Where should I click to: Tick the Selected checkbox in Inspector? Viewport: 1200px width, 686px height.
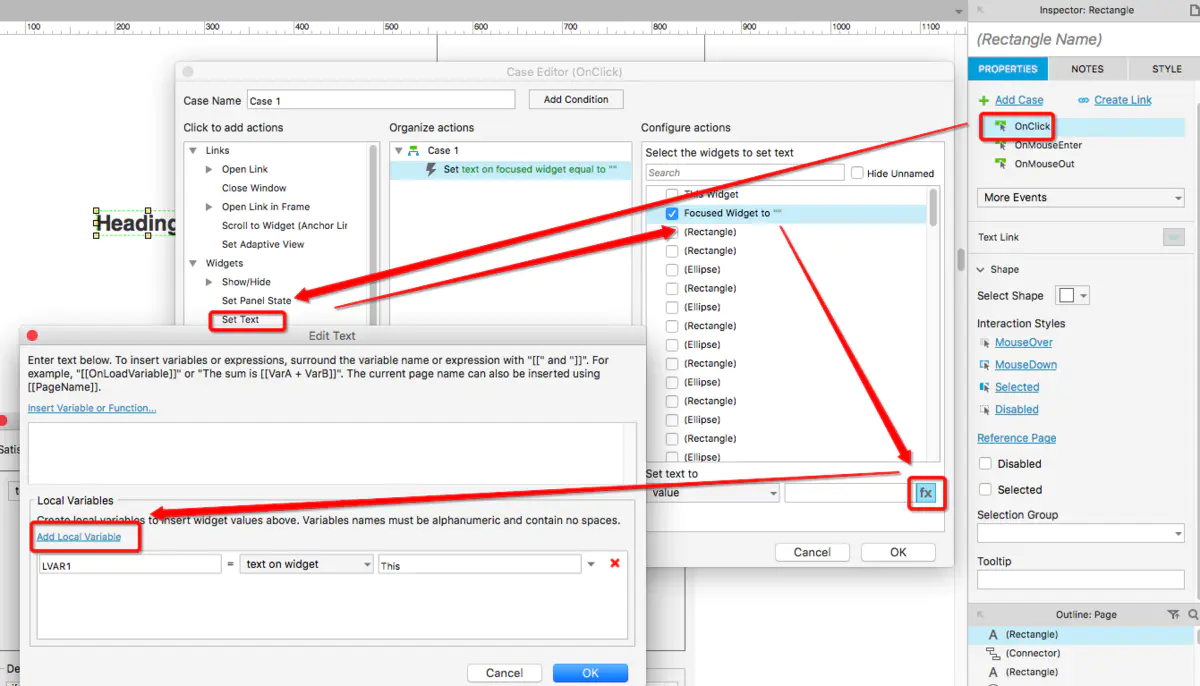[985, 490]
